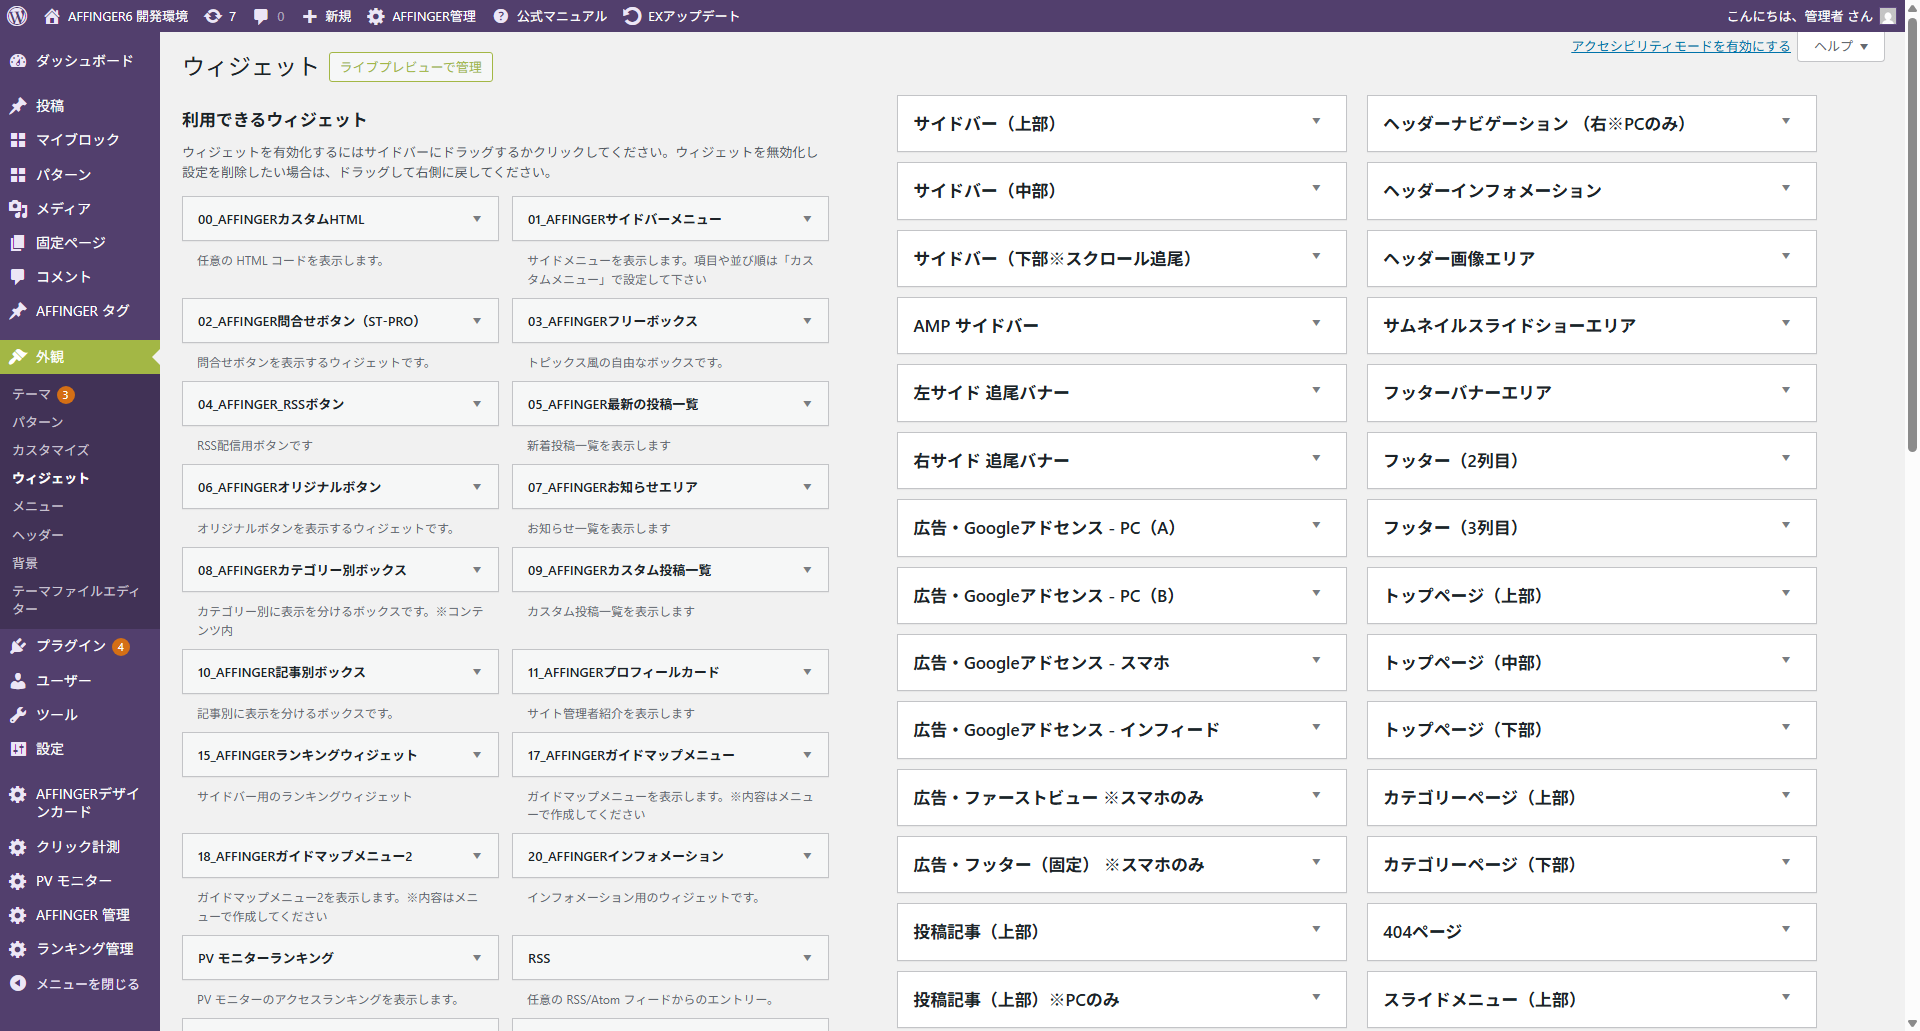Click the PV モニター gear icon
The width and height of the screenshot is (1920, 1031).
pos(18,881)
